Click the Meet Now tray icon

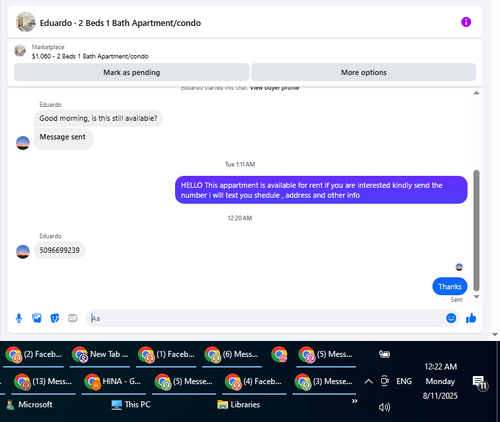click(385, 381)
